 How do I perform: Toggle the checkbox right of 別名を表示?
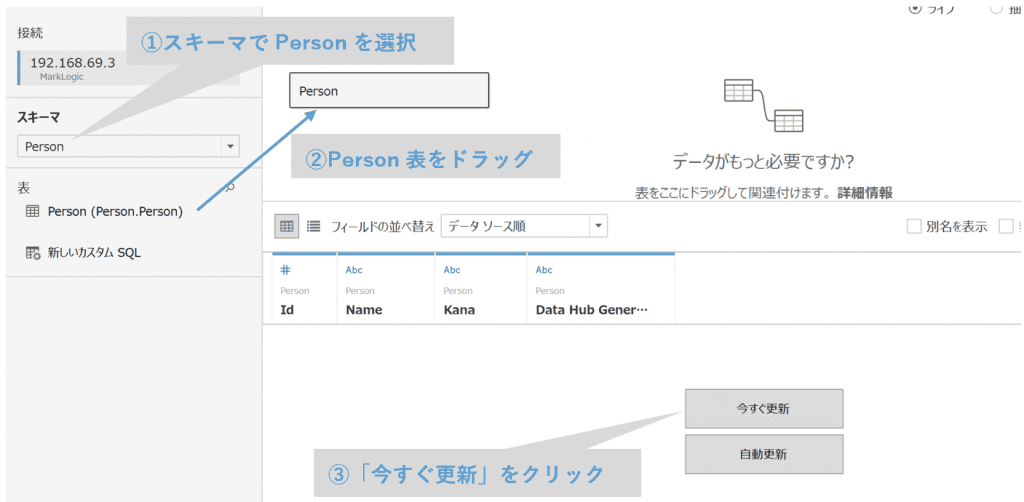pos(1006,227)
